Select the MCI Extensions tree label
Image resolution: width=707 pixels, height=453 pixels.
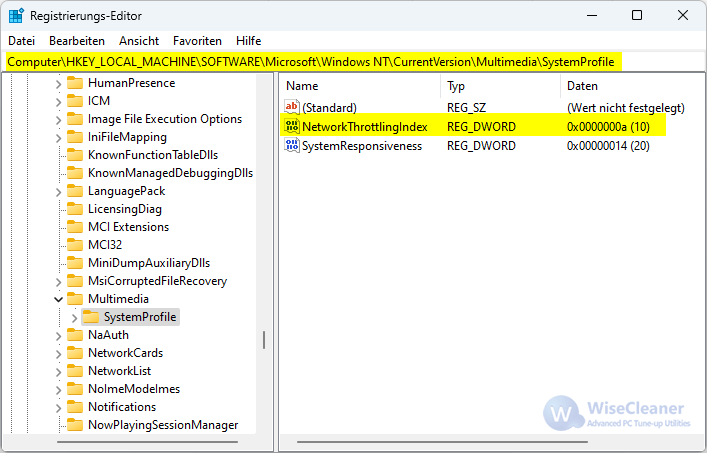click(x=129, y=227)
